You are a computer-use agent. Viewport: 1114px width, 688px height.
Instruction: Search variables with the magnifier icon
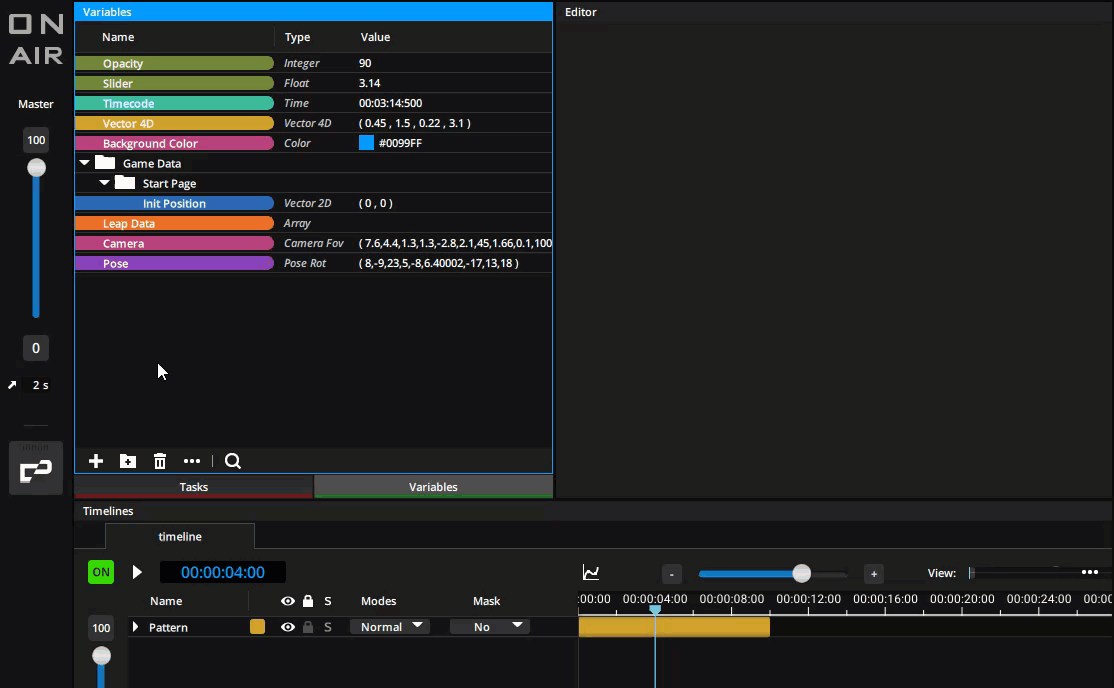(232, 461)
